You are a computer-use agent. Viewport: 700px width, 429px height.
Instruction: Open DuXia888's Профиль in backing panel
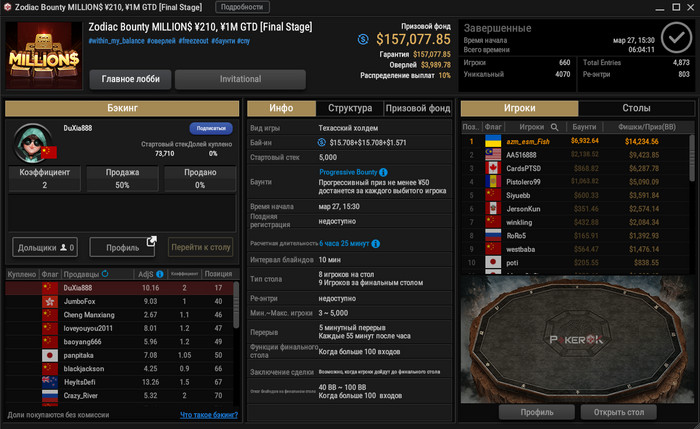(x=122, y=247)
